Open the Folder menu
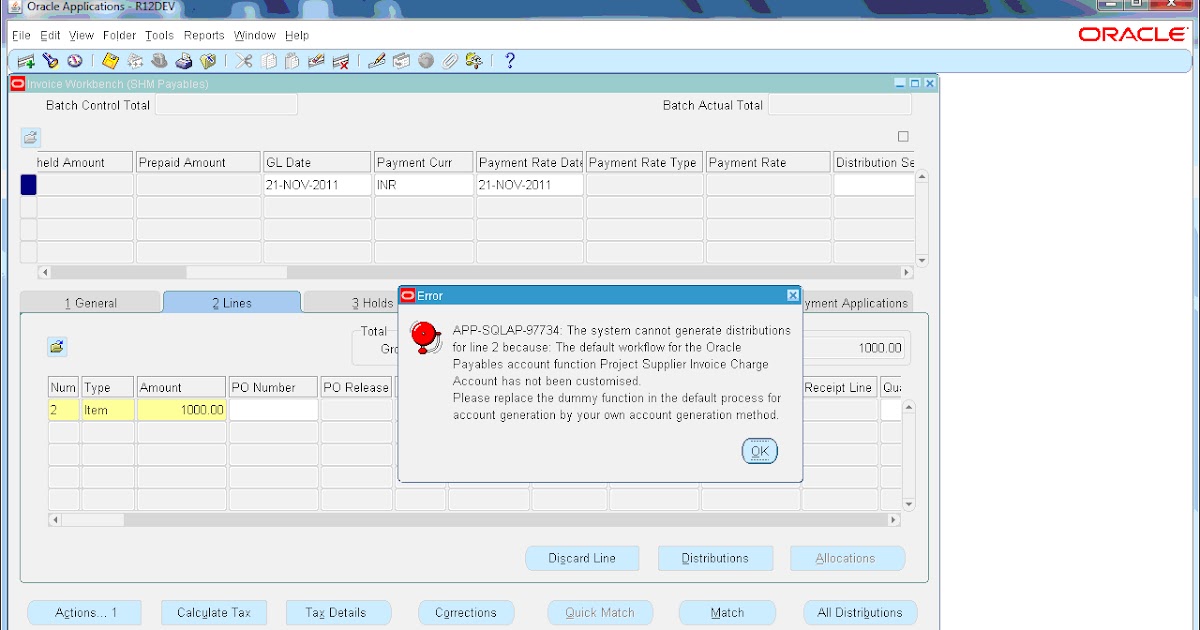The height and width of the screenshot is (630, 1200). click(x=120, y=35)
